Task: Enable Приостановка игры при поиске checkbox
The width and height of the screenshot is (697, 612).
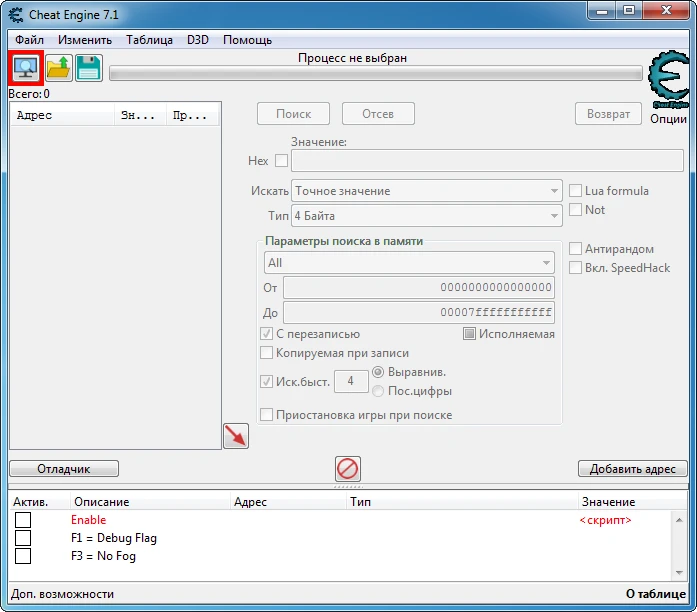Action: (x=266, y=415)
